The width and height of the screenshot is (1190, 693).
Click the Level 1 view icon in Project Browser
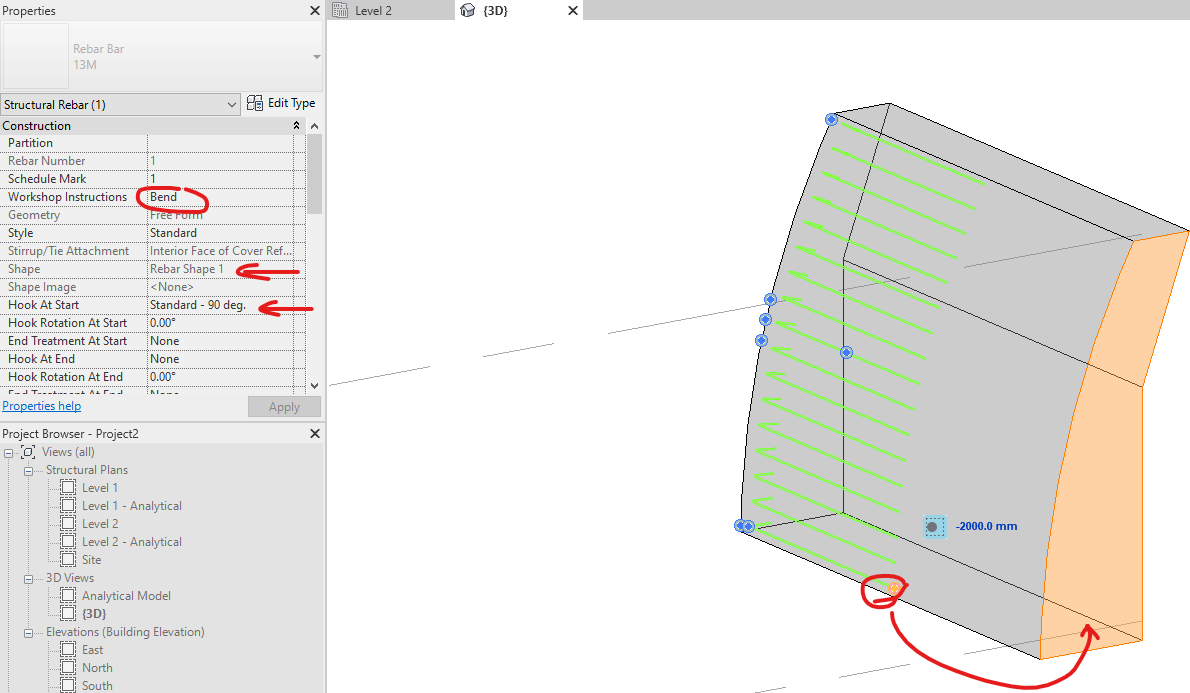coord(67,487)
